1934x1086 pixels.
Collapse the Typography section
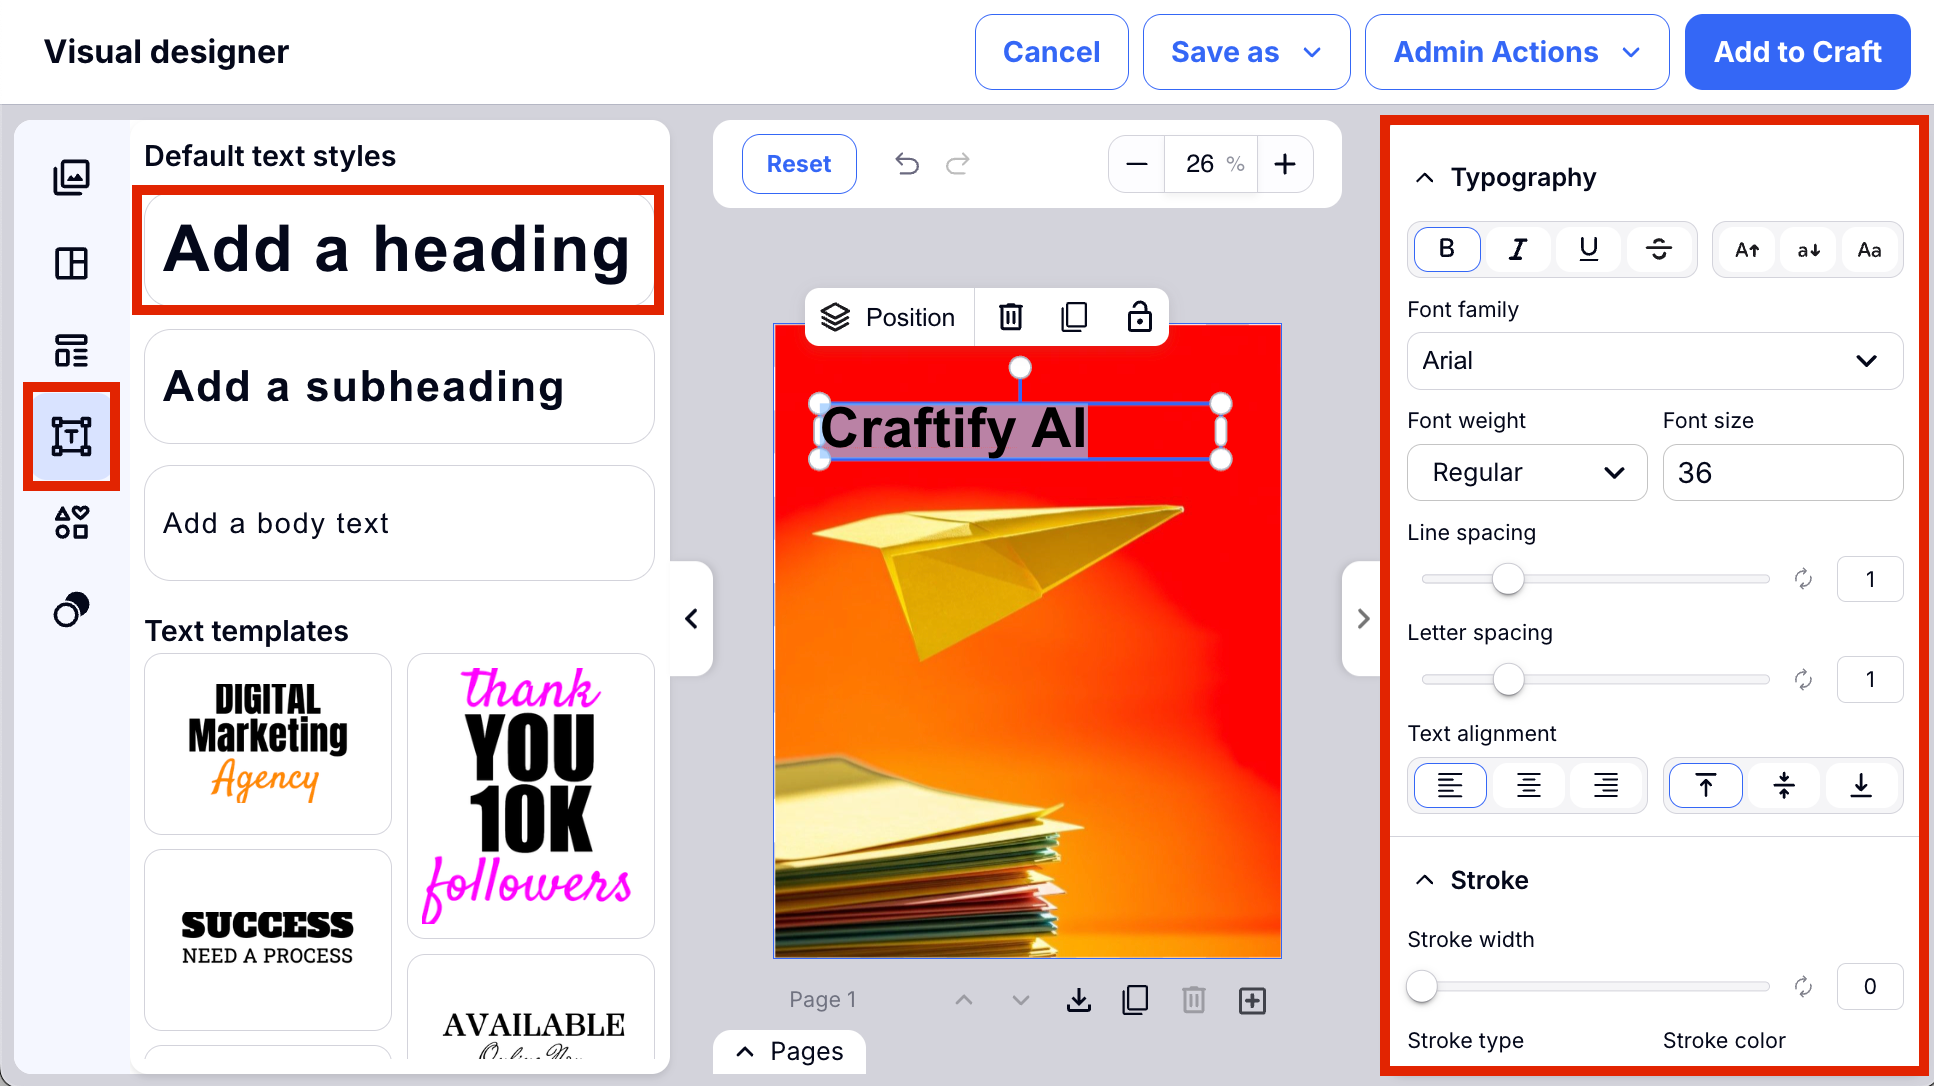[1425, 178]
